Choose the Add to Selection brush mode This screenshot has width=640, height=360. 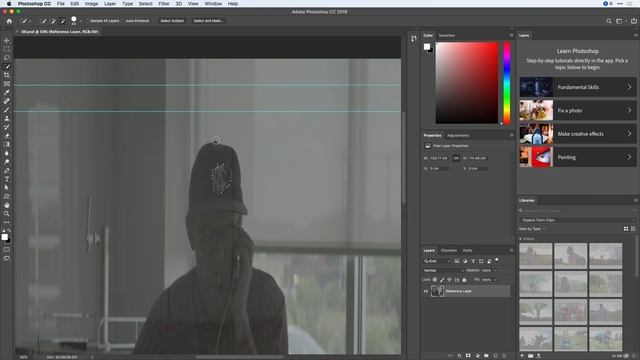point(53,21)
